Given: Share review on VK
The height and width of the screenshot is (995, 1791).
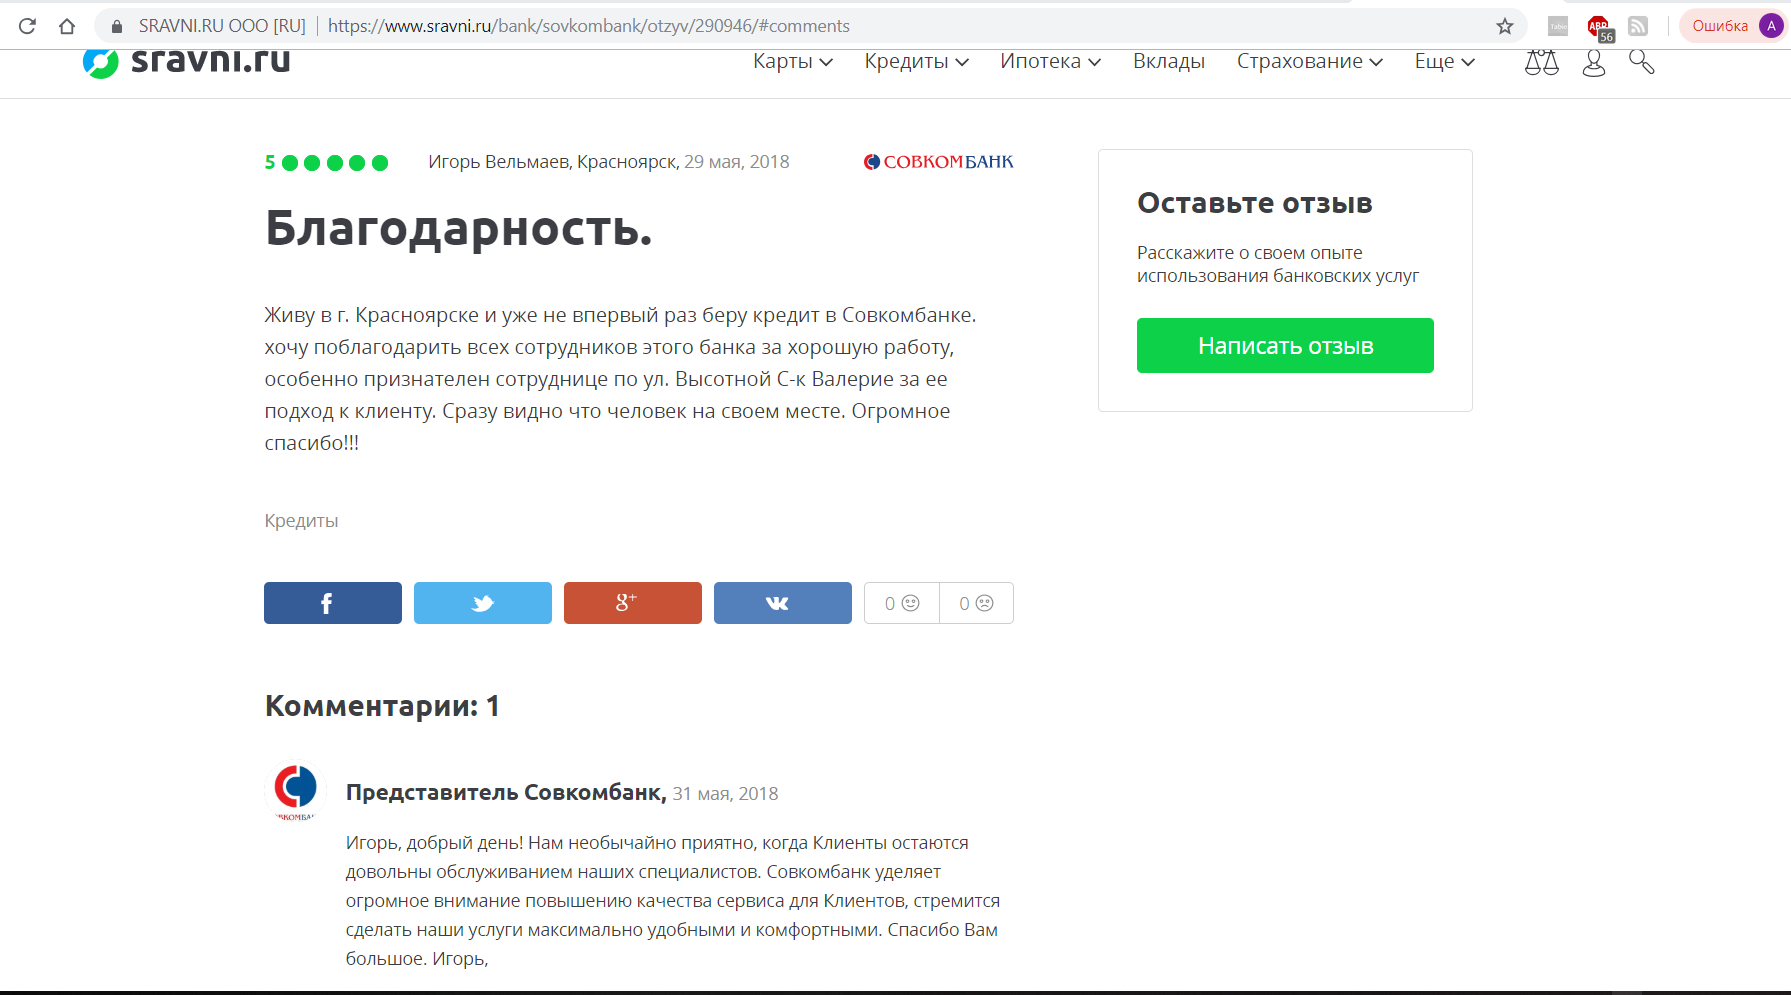Looking at the screenshot, I should (782, 603).
